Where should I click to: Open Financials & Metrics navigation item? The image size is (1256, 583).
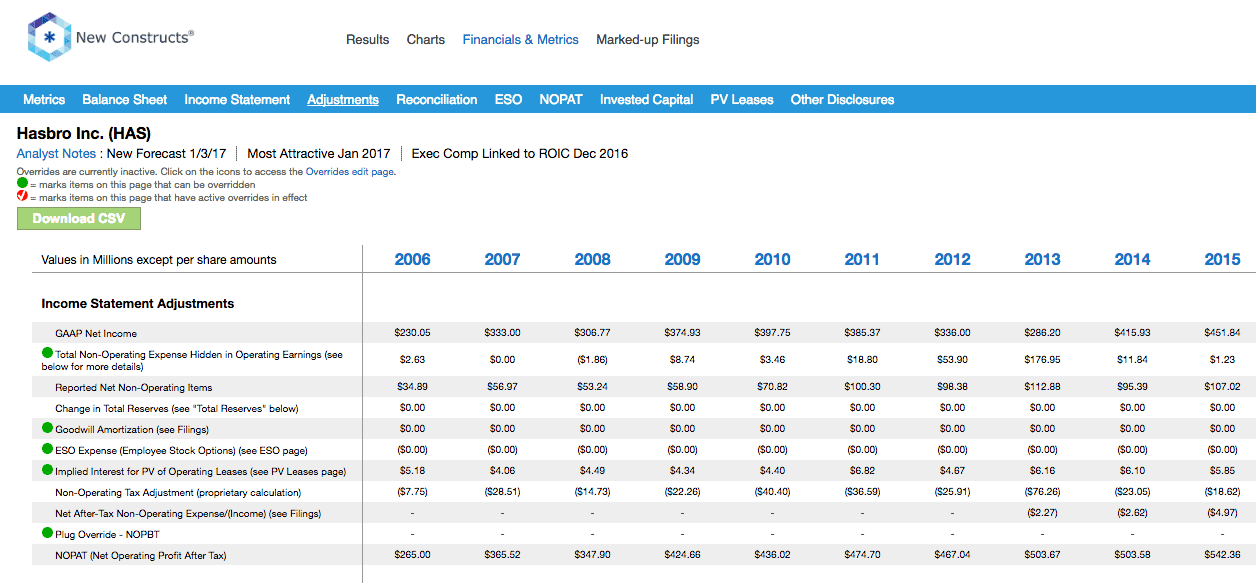click(520, 40)
